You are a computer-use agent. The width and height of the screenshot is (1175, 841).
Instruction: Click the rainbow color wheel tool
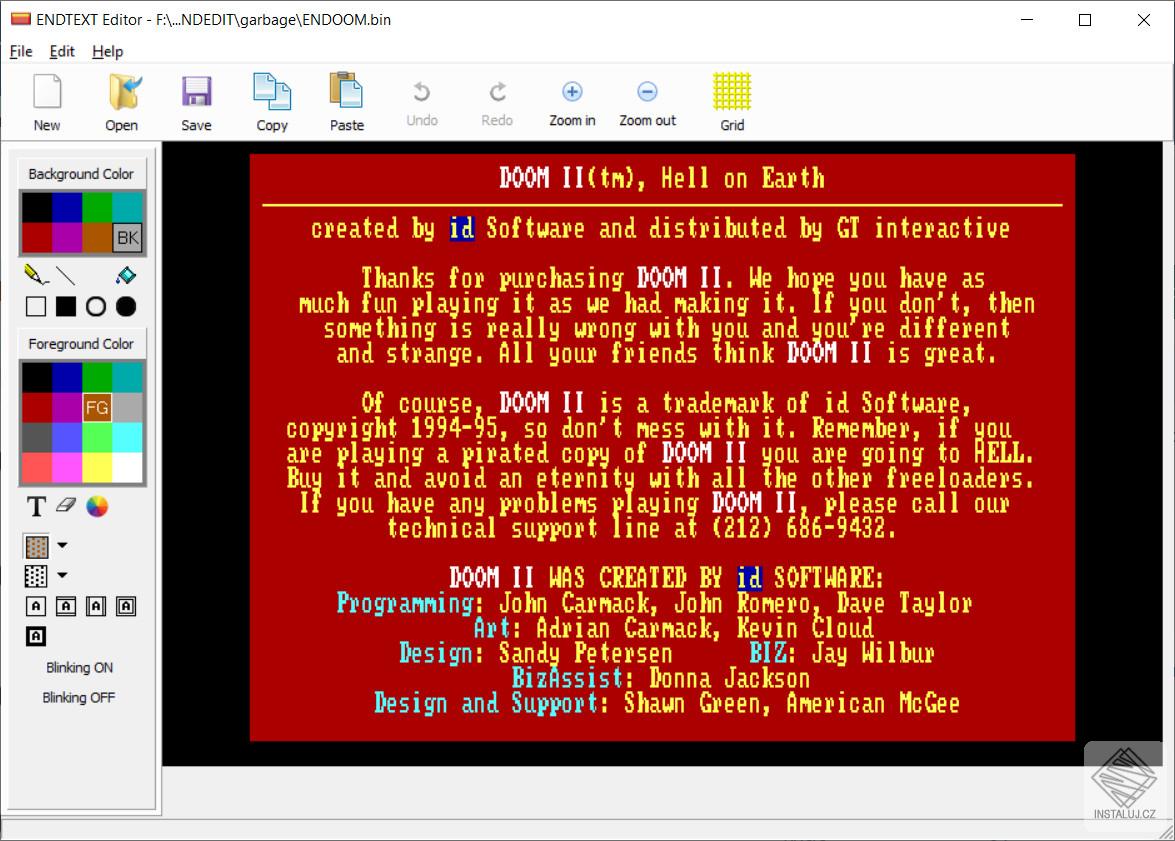coord(97,507)
